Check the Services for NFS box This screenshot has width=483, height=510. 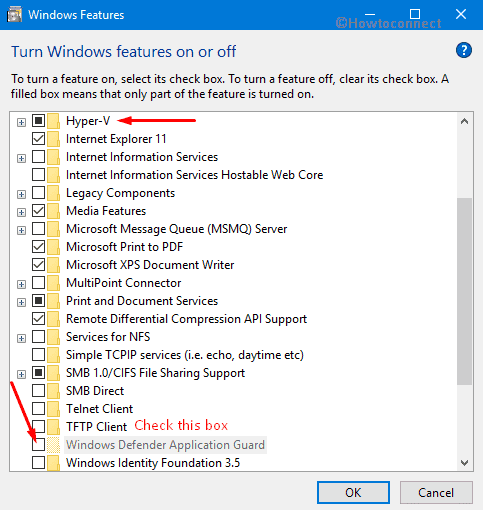point(38,336)
